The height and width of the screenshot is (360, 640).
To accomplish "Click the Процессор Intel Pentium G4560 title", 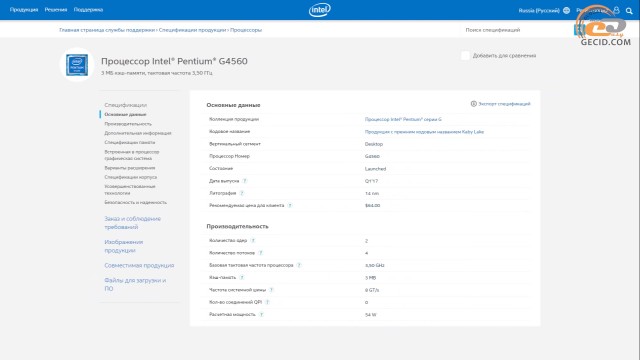I will pyautogui.click(x=174, y=61).
